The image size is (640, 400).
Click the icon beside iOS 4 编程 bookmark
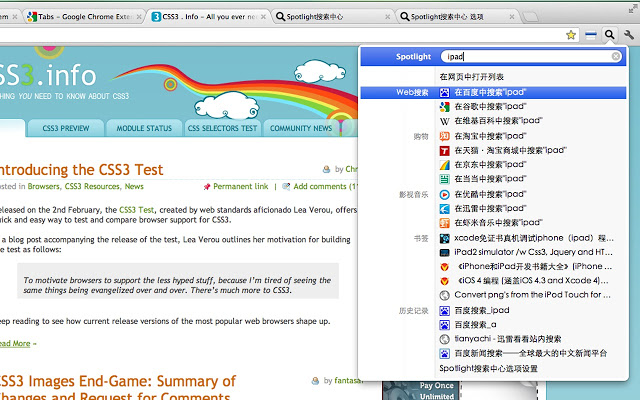(x=444, y=281)
